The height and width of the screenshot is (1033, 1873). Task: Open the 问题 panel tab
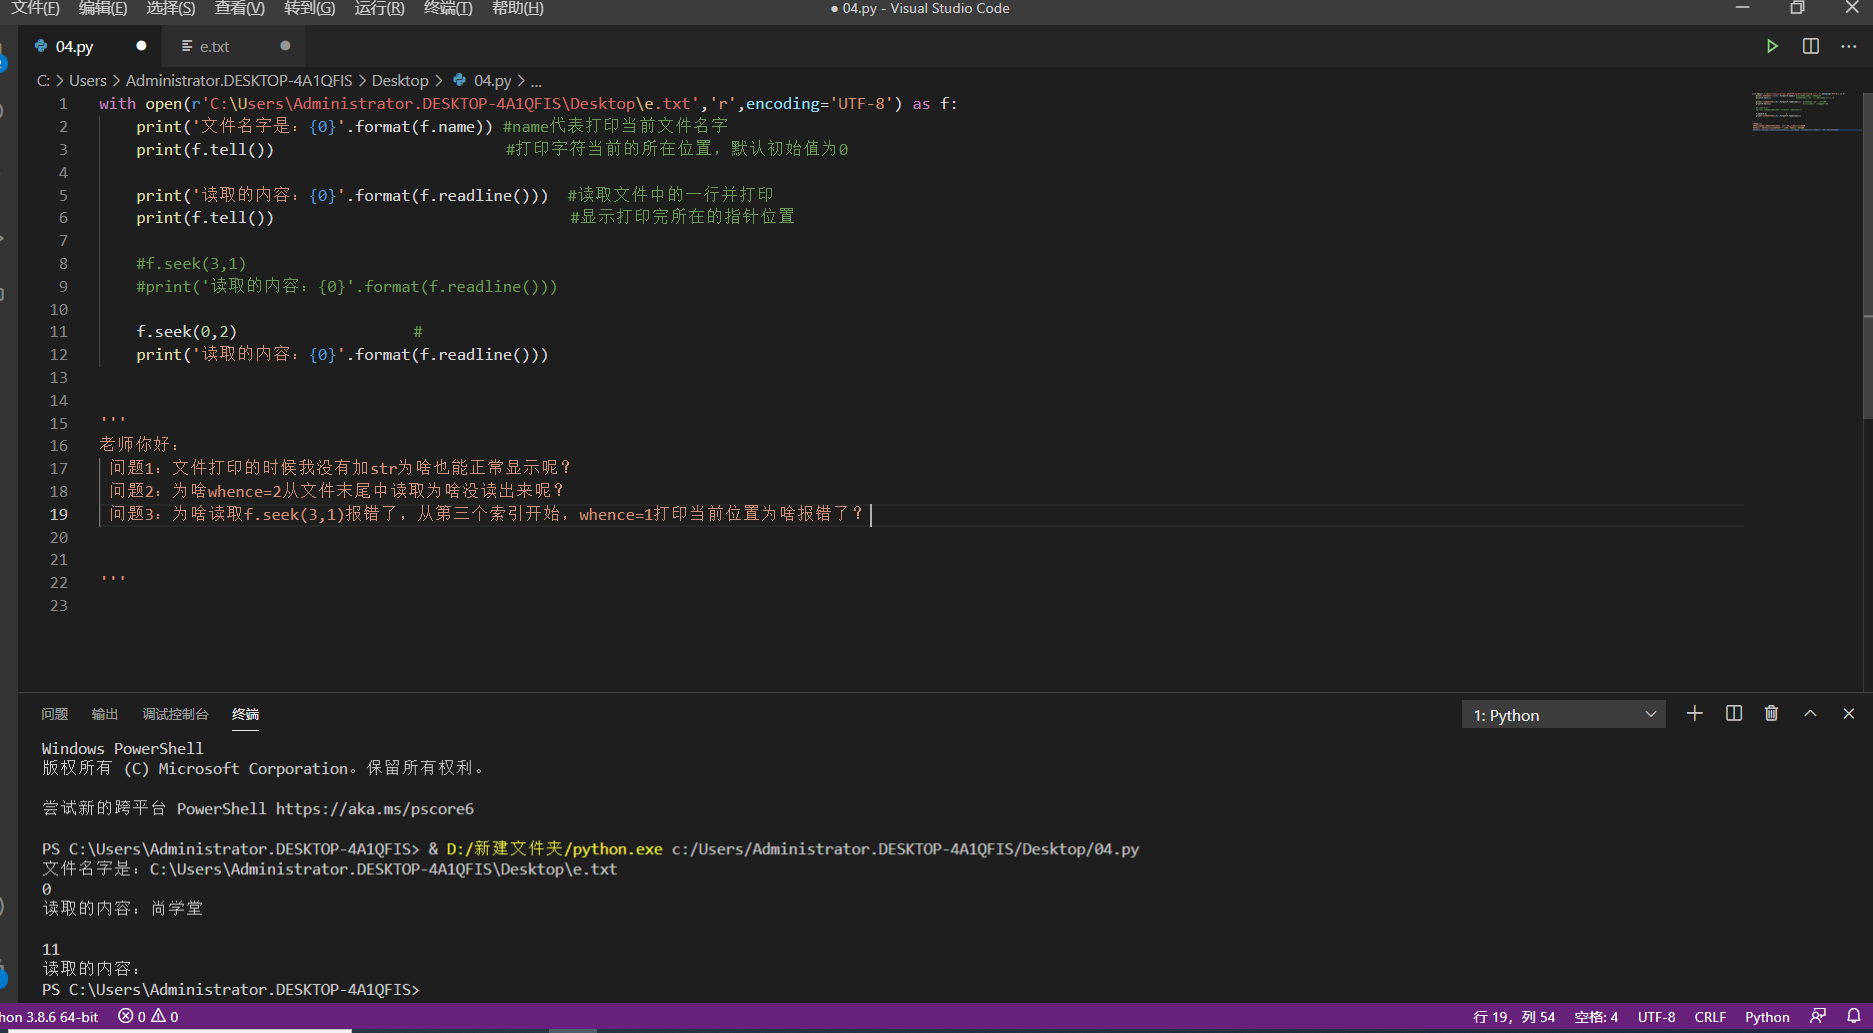pos(55,714)
